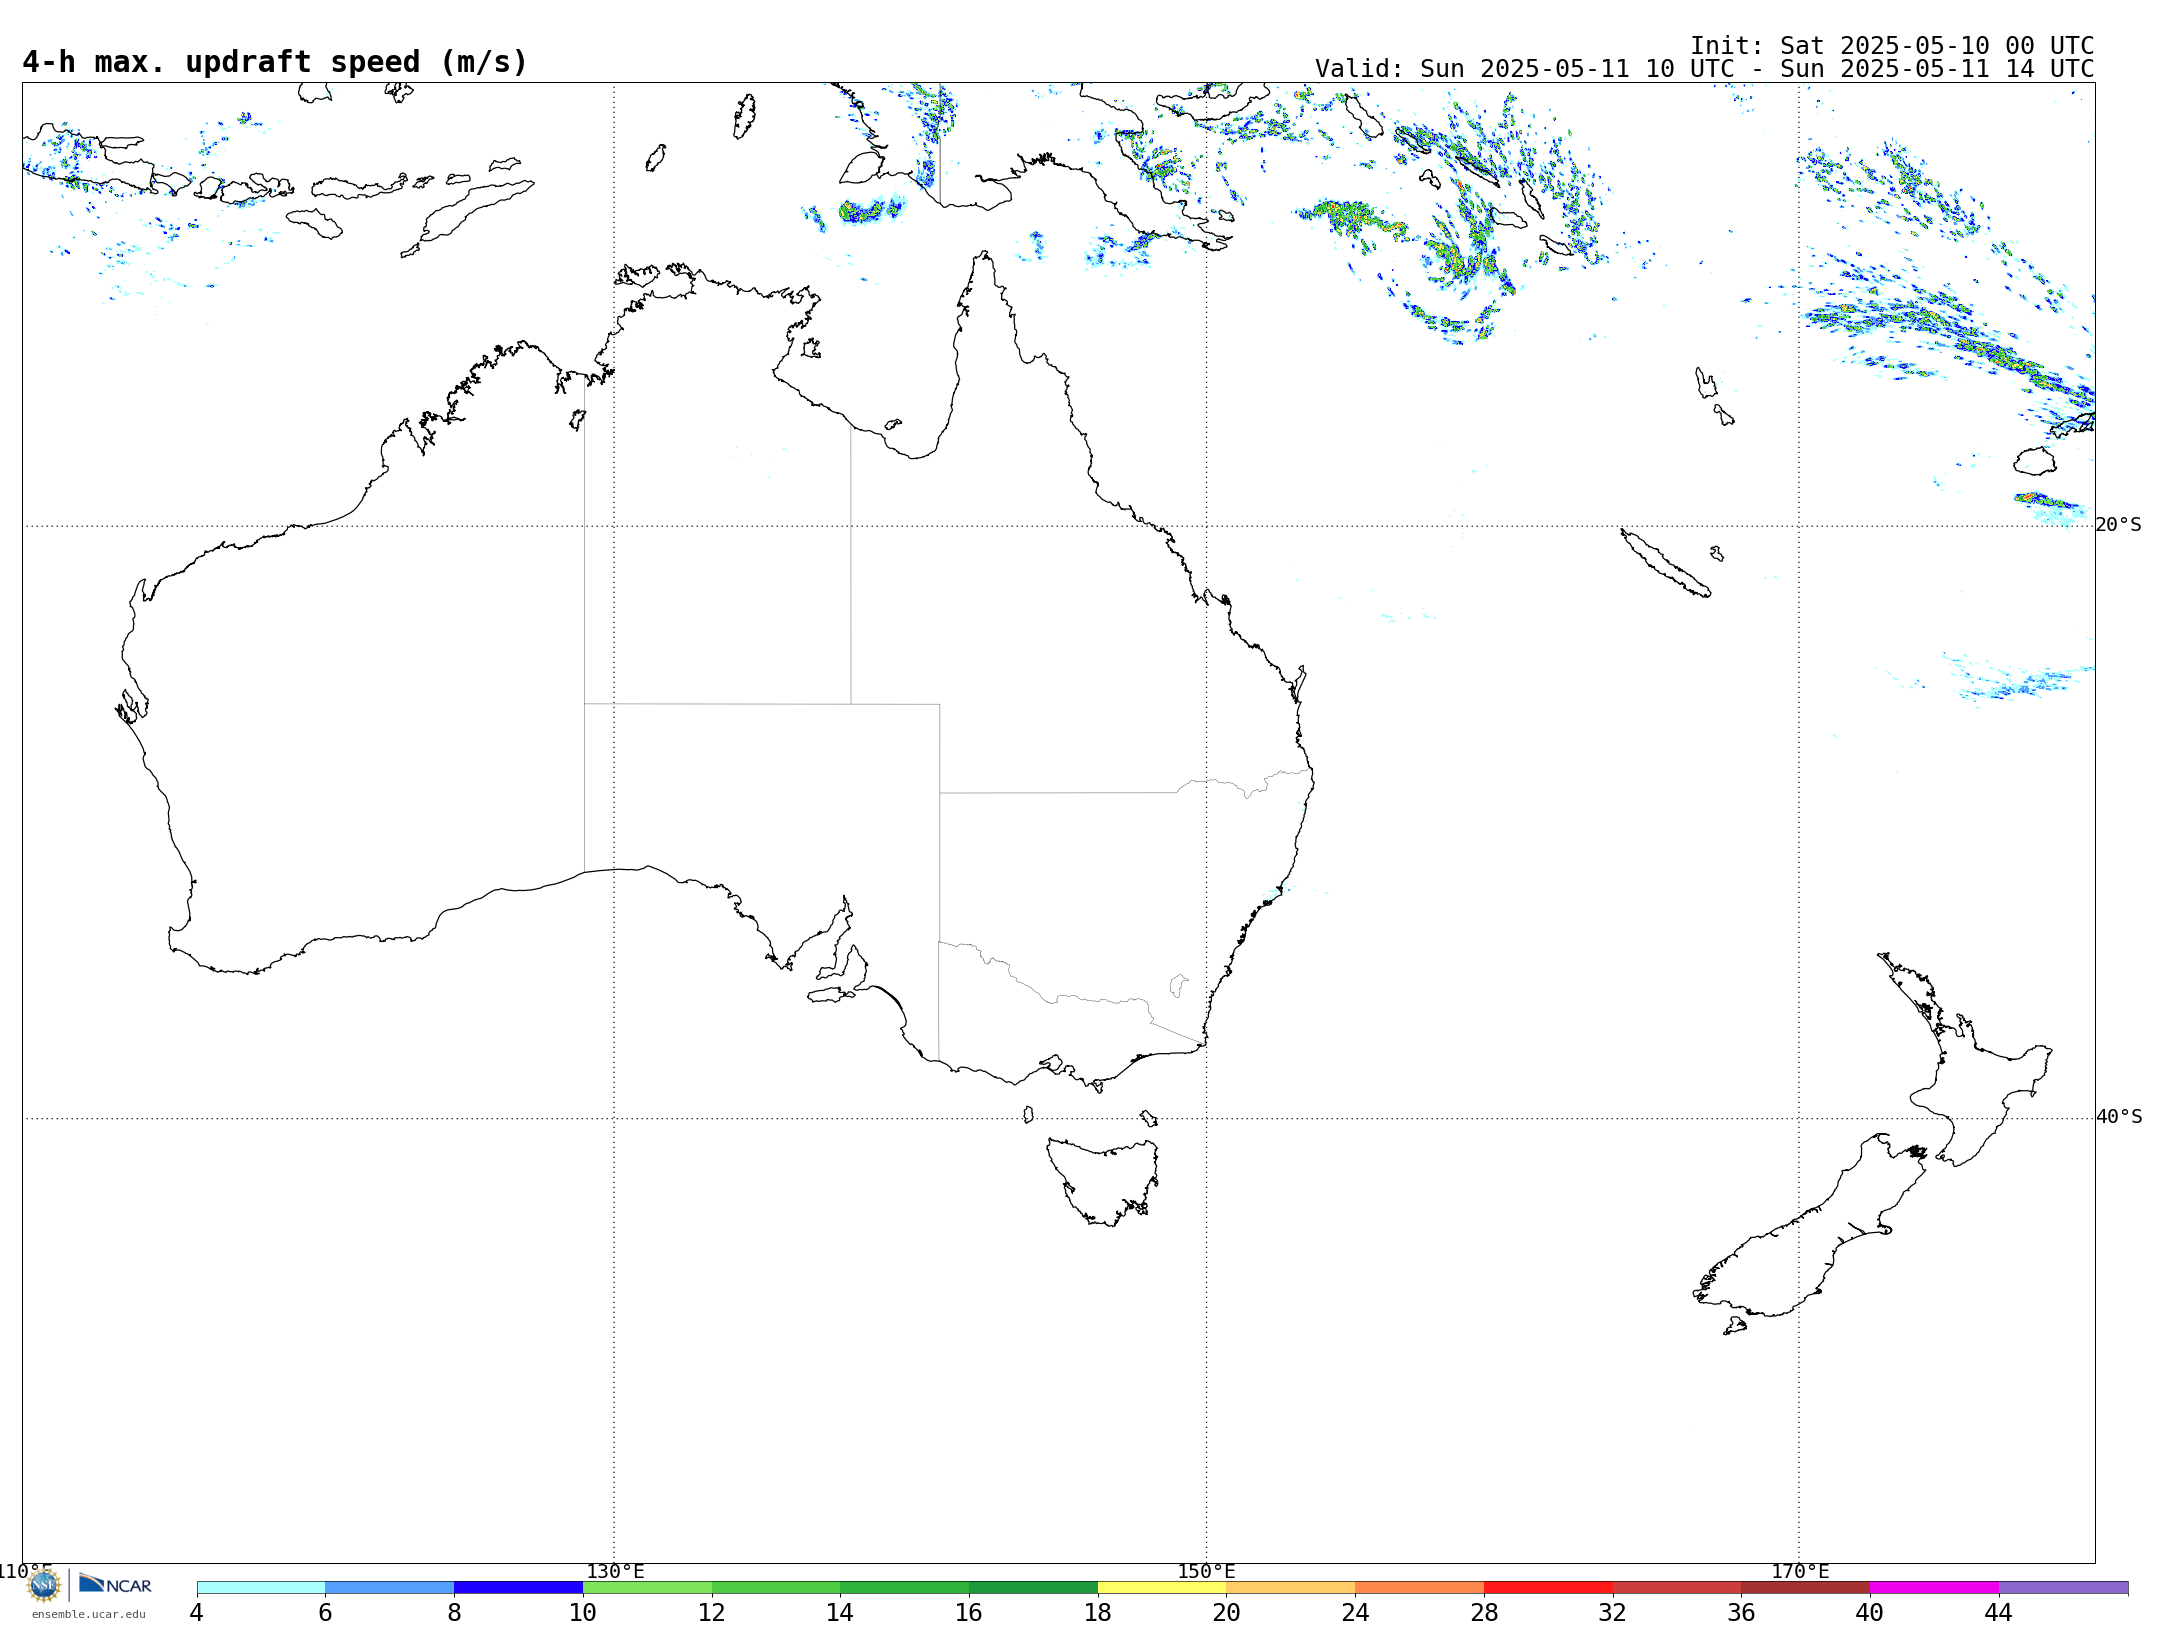Screen dimensions: 2160x1626
Task: Click the colorbar tick label '10'
Action: tap(583, 1612)
